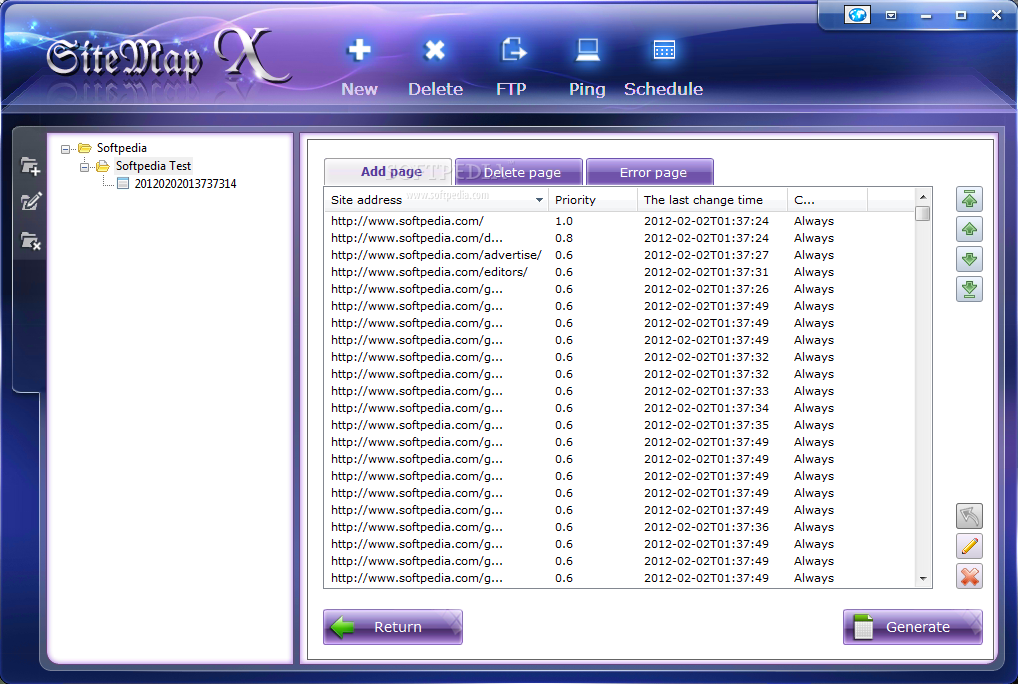Screen dimensions: 1018x684
Task: Click timestamp 2012-02-02T01:37:26
Action: tap(706, 289)
